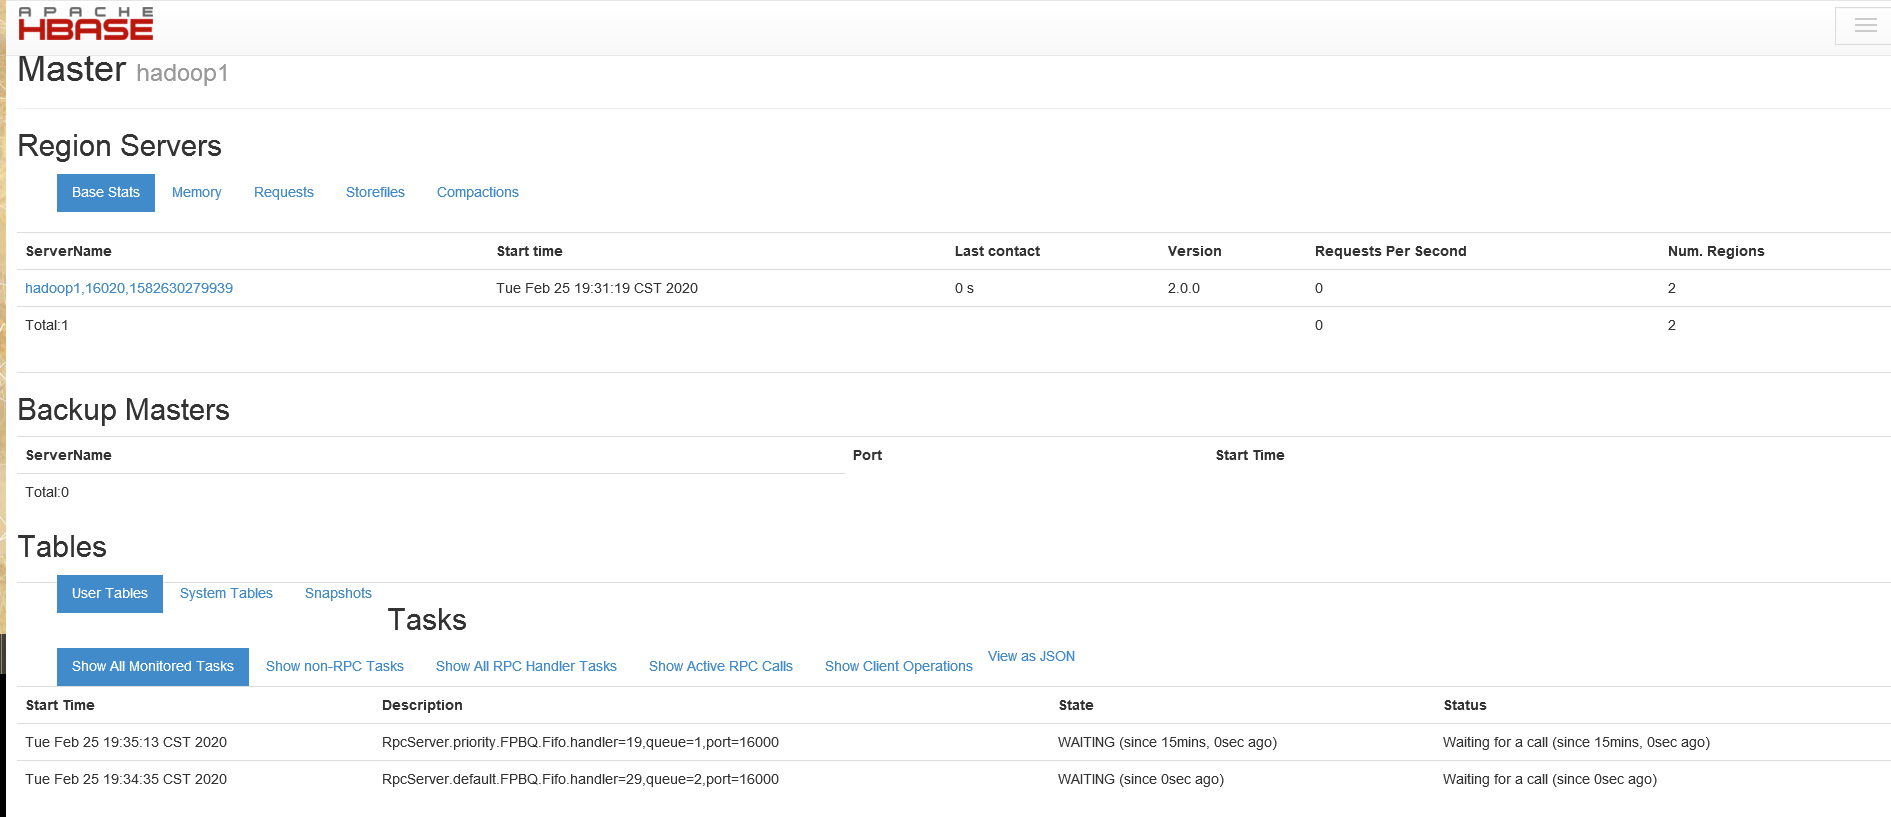Open the Snapshots tab
Image resolution: width=1891 pixels, height=817 pixels.
click(x=338, y=594)
